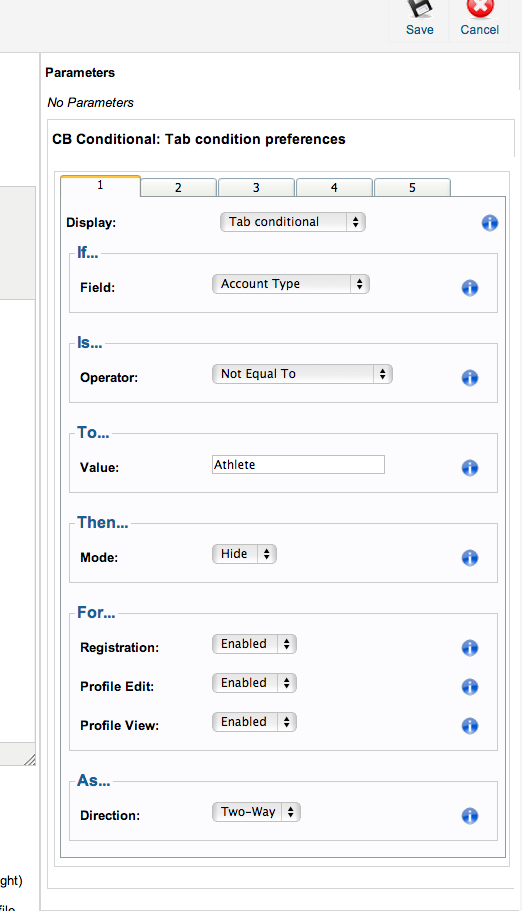Open the Registration Enabled dropdown
Viewport: 522px width, 911px height.
[x=254, y=644]
